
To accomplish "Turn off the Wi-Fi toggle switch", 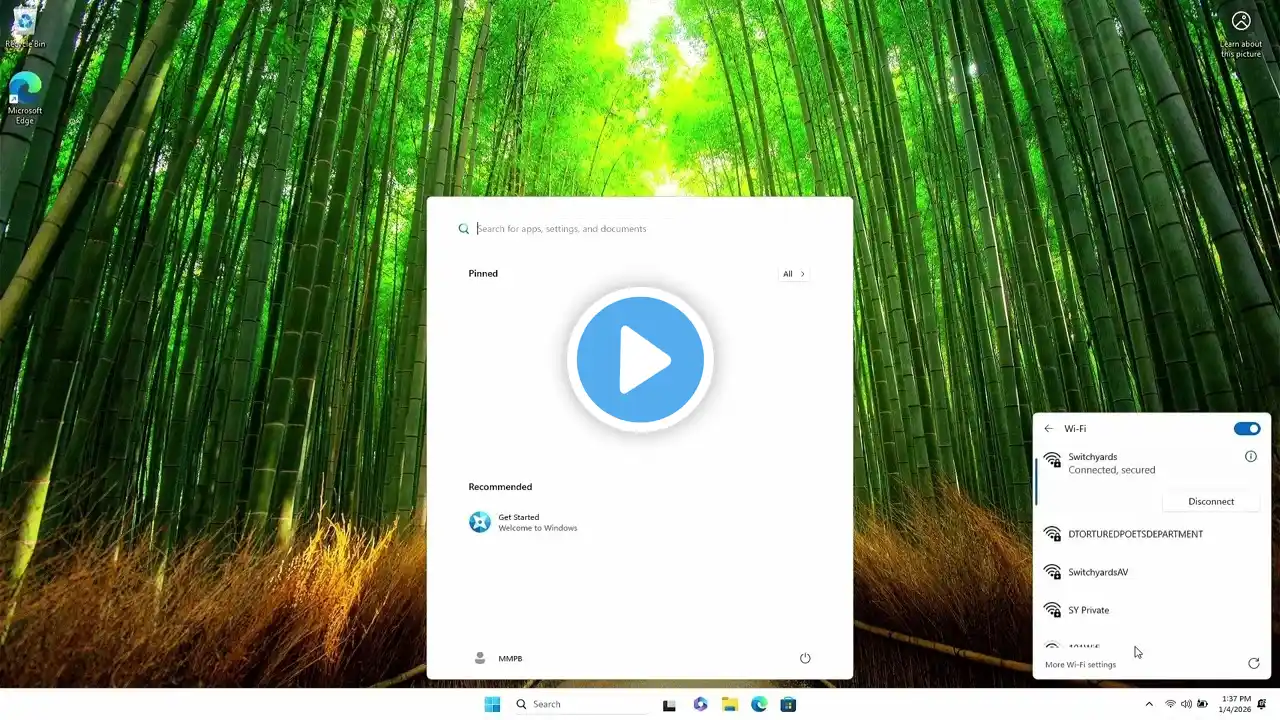I will (x=1246, y=429).
